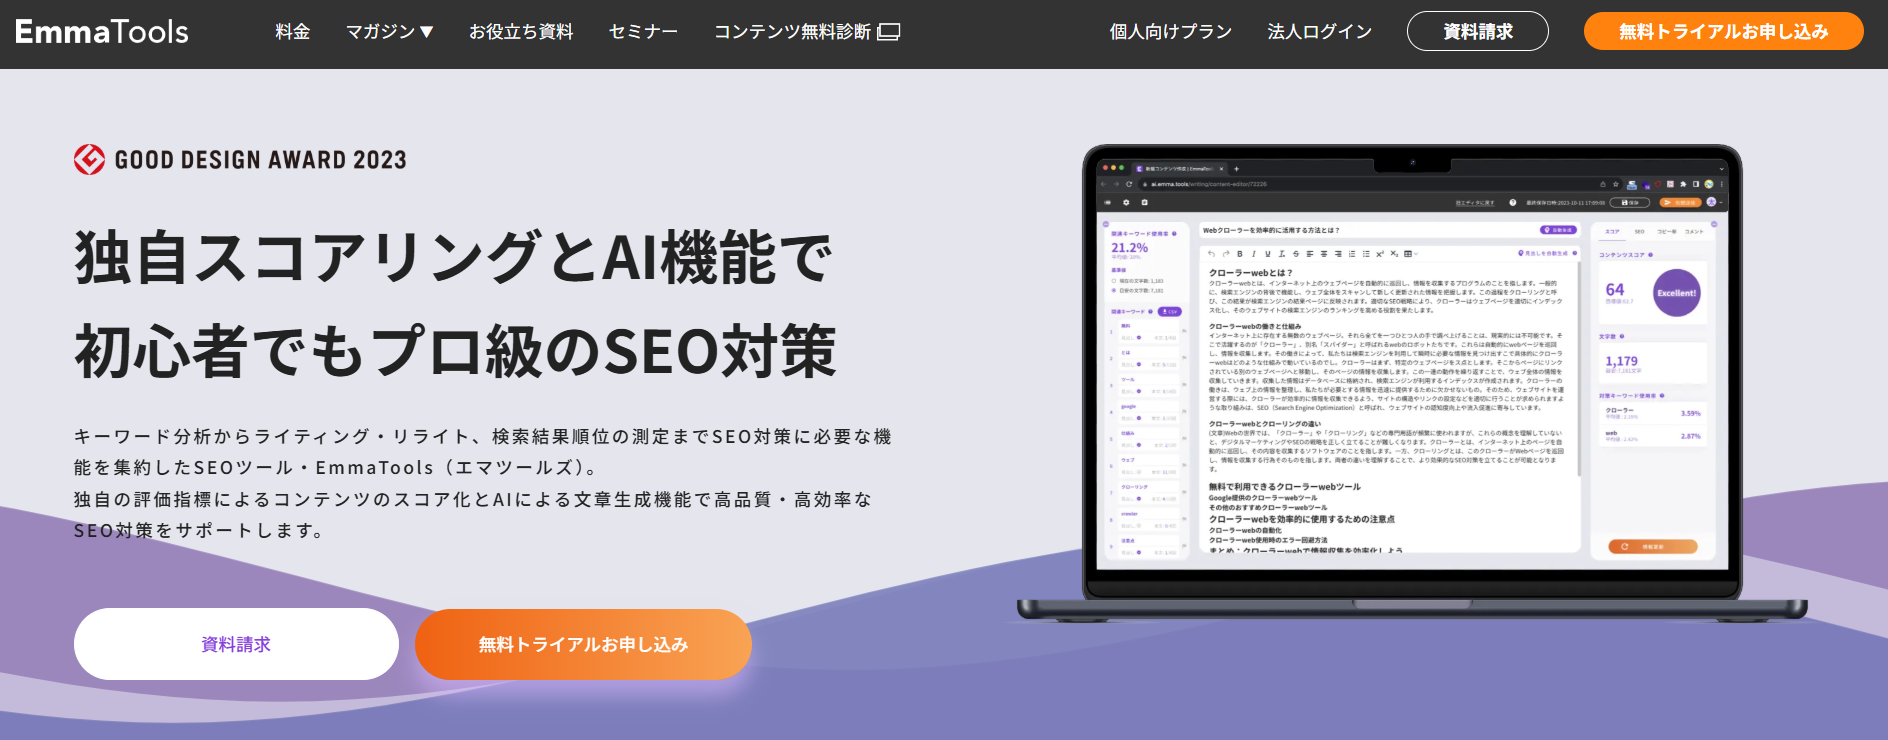The width and height of the screenshot is (1888, 740).
Task: Open the セミナー navigation item
Action: pos(643,32)
